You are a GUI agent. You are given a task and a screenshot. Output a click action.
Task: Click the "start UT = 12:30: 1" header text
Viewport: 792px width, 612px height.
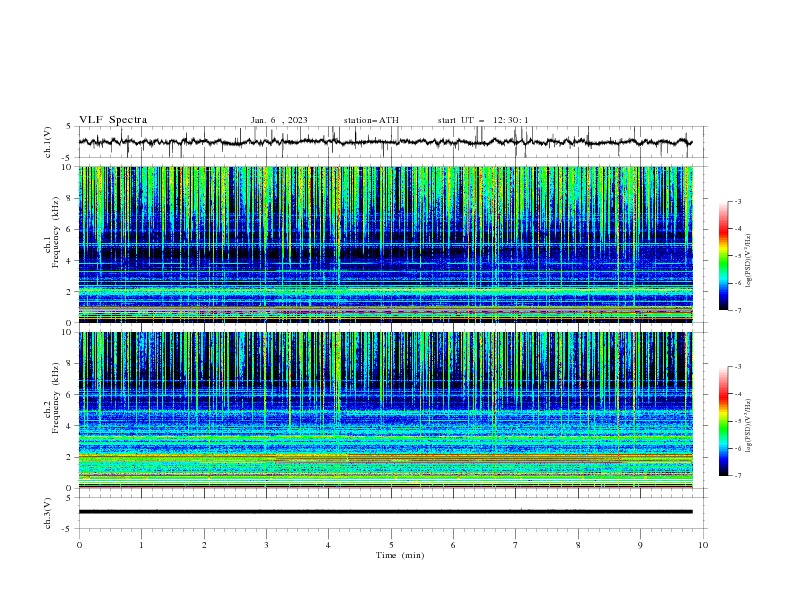[483, 120]
